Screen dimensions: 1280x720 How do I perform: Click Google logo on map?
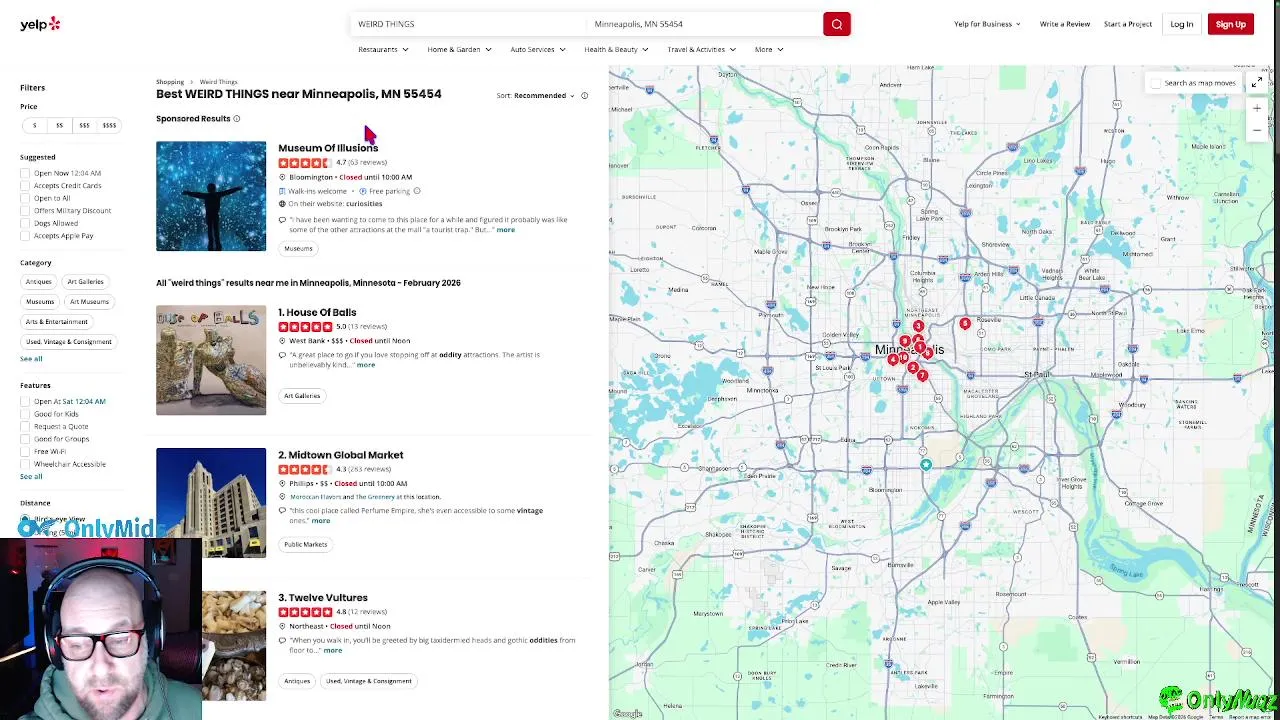[x=627, y=713]
